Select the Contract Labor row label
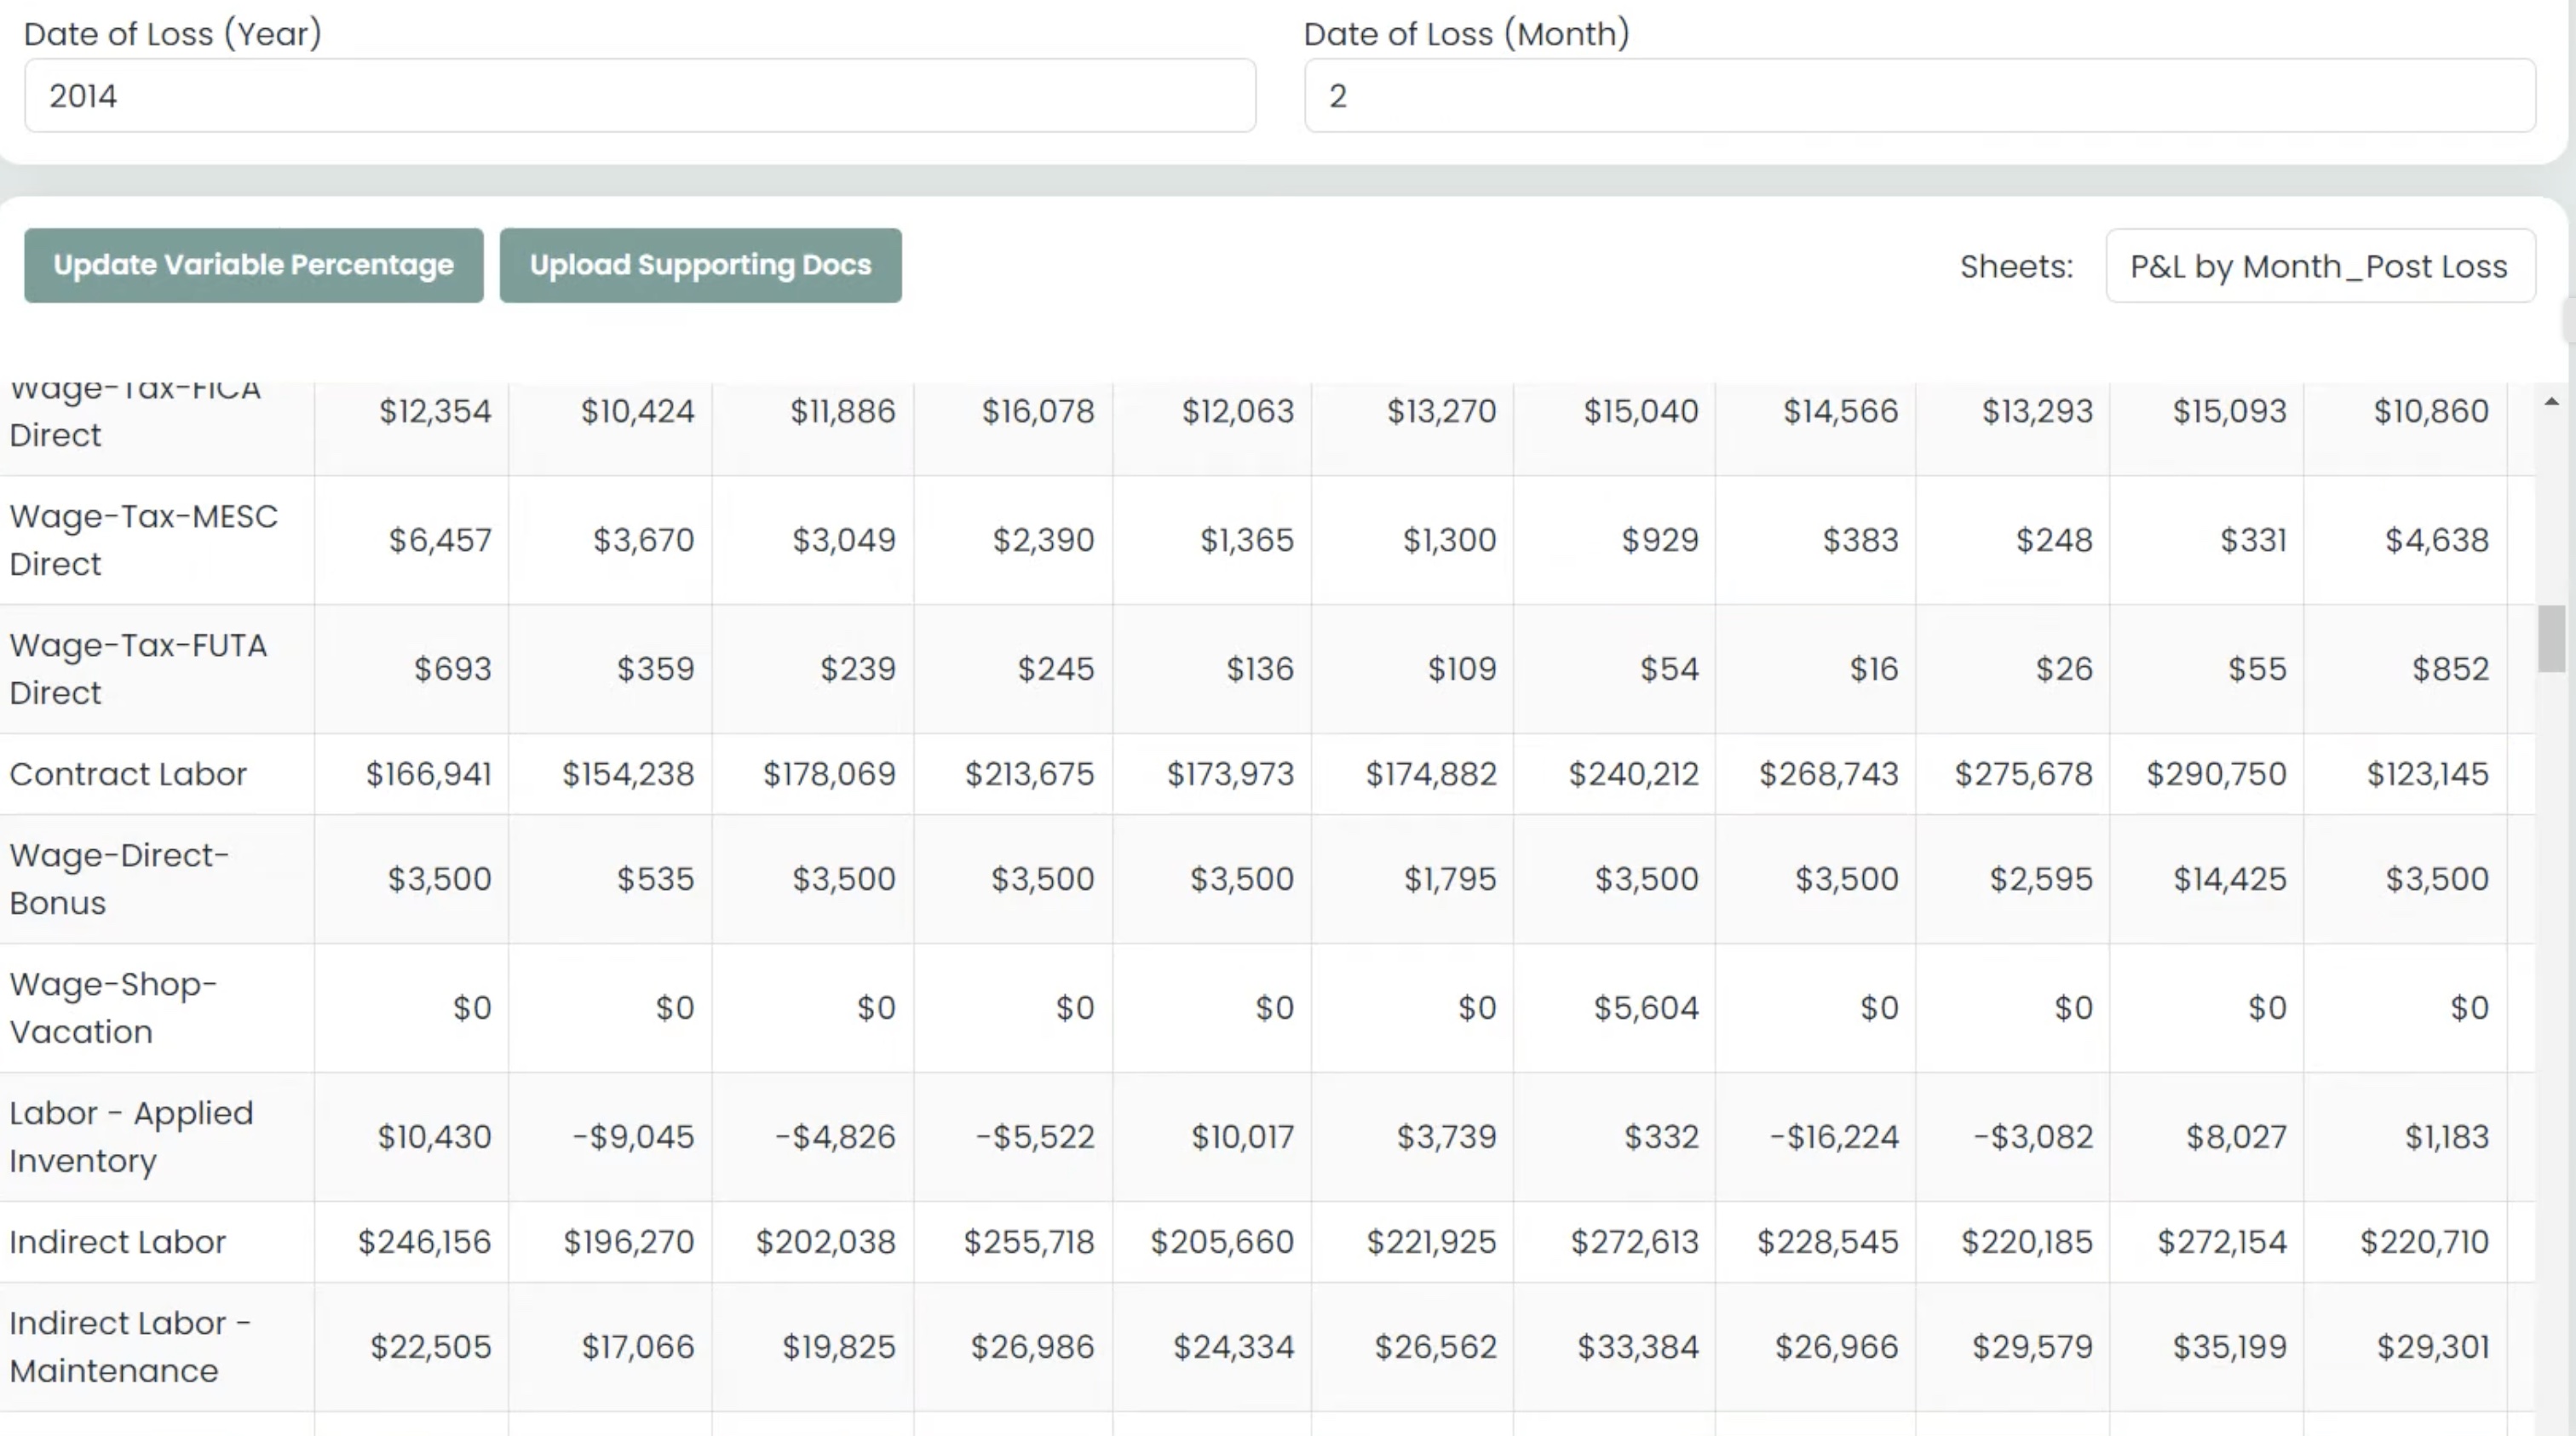This screenshot has height=1436, width=2576. tap(128, 774)
